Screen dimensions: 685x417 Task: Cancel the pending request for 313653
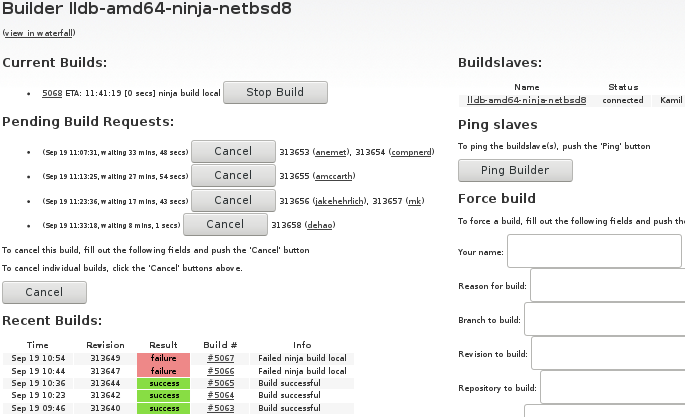click(233, 152)
